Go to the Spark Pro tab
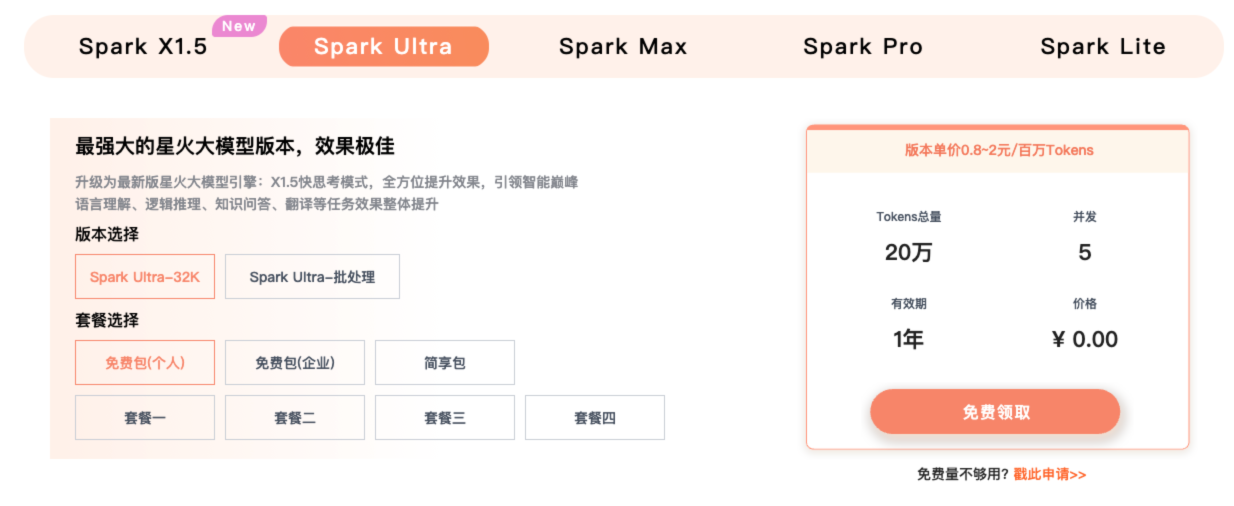 [x=863, y=47]
